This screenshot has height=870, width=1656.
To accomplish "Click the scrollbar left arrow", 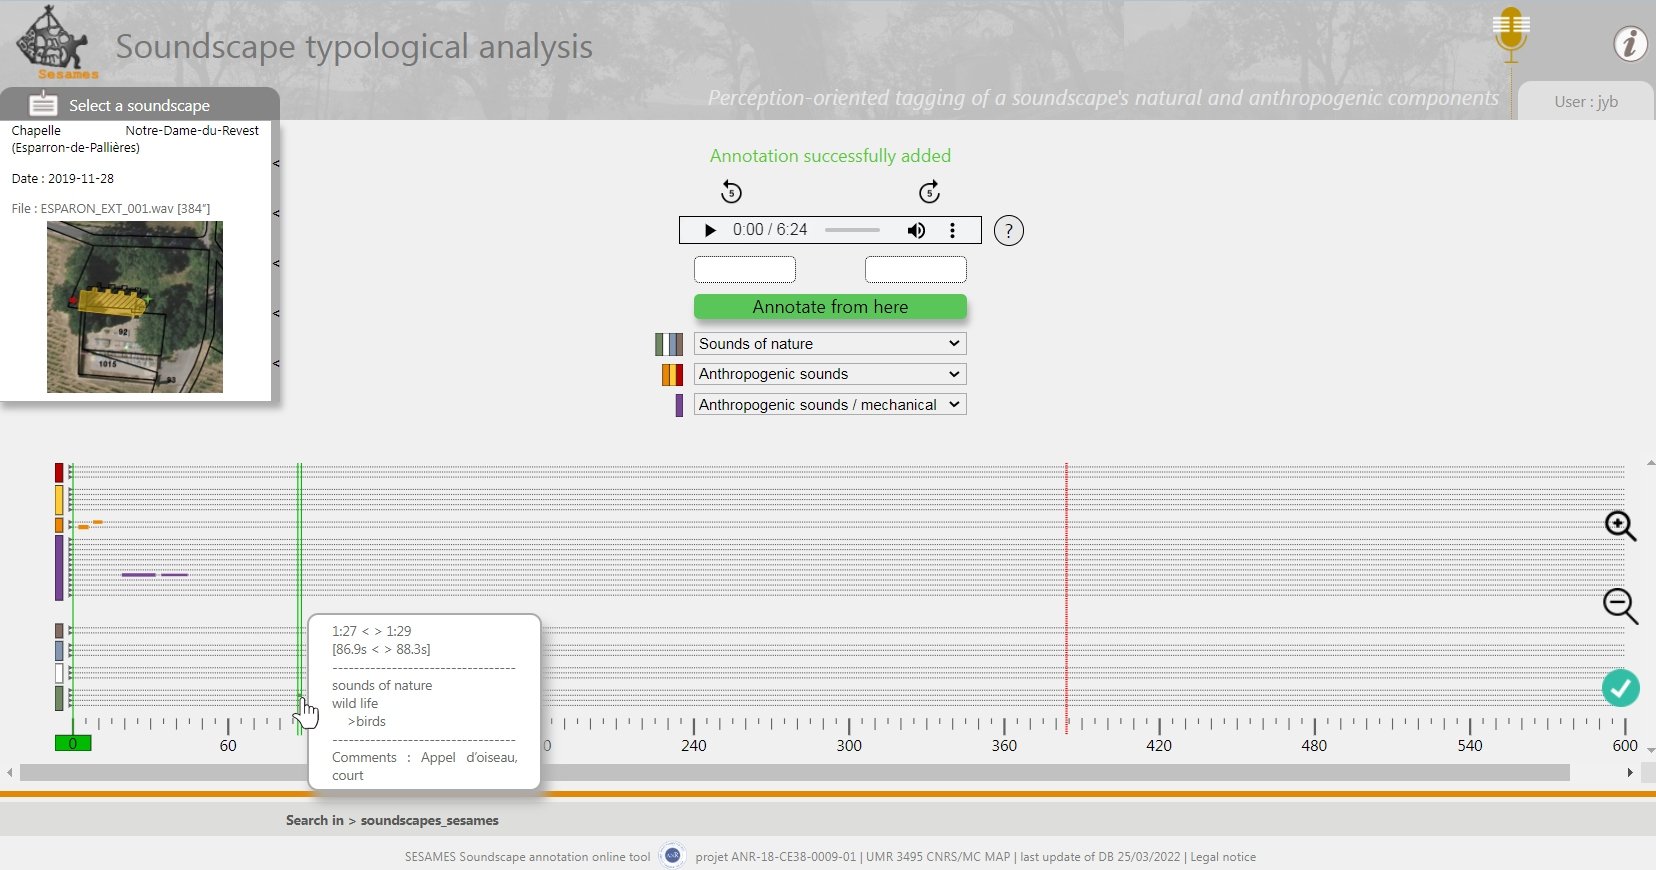I will tap(10, 773).
